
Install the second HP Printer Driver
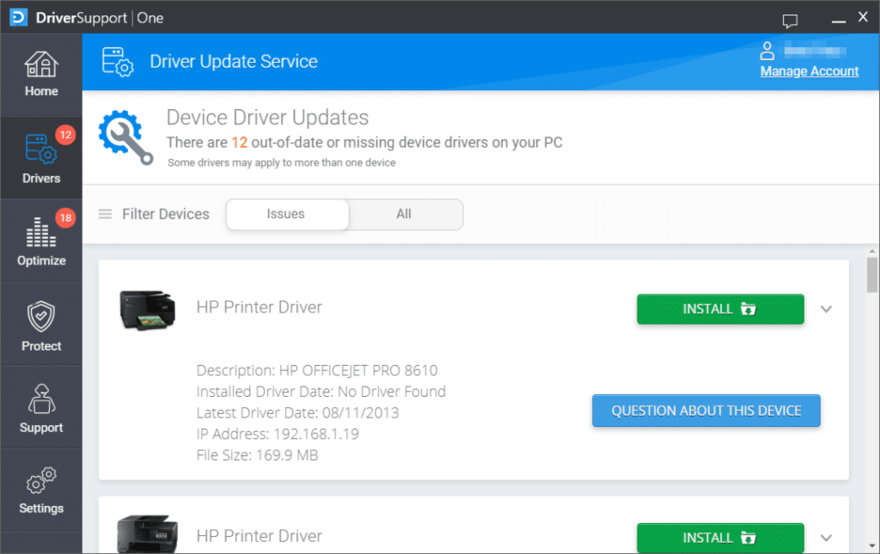click(720, 538)
